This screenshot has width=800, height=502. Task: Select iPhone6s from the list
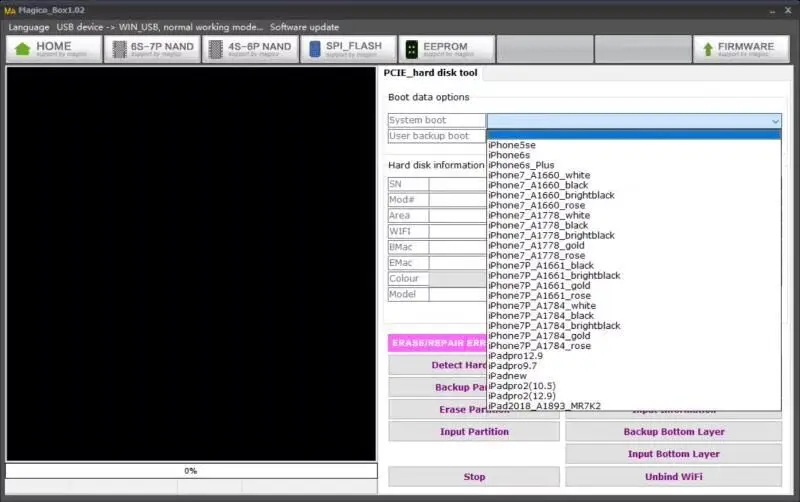[634, 155]
